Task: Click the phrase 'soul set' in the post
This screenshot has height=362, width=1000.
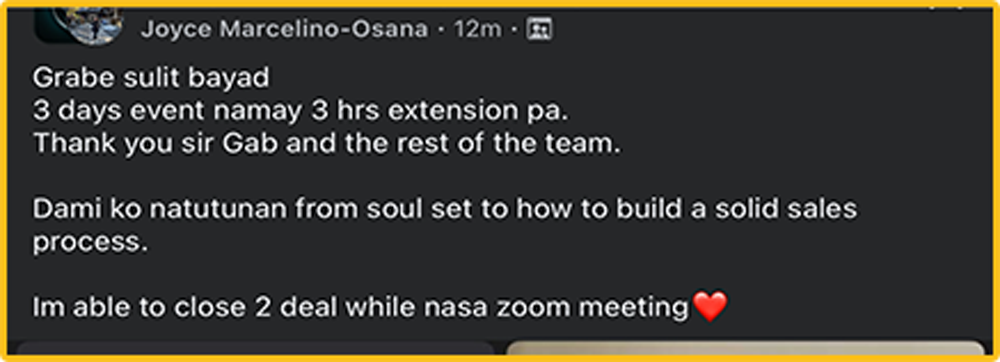Action: pos(418,210)
